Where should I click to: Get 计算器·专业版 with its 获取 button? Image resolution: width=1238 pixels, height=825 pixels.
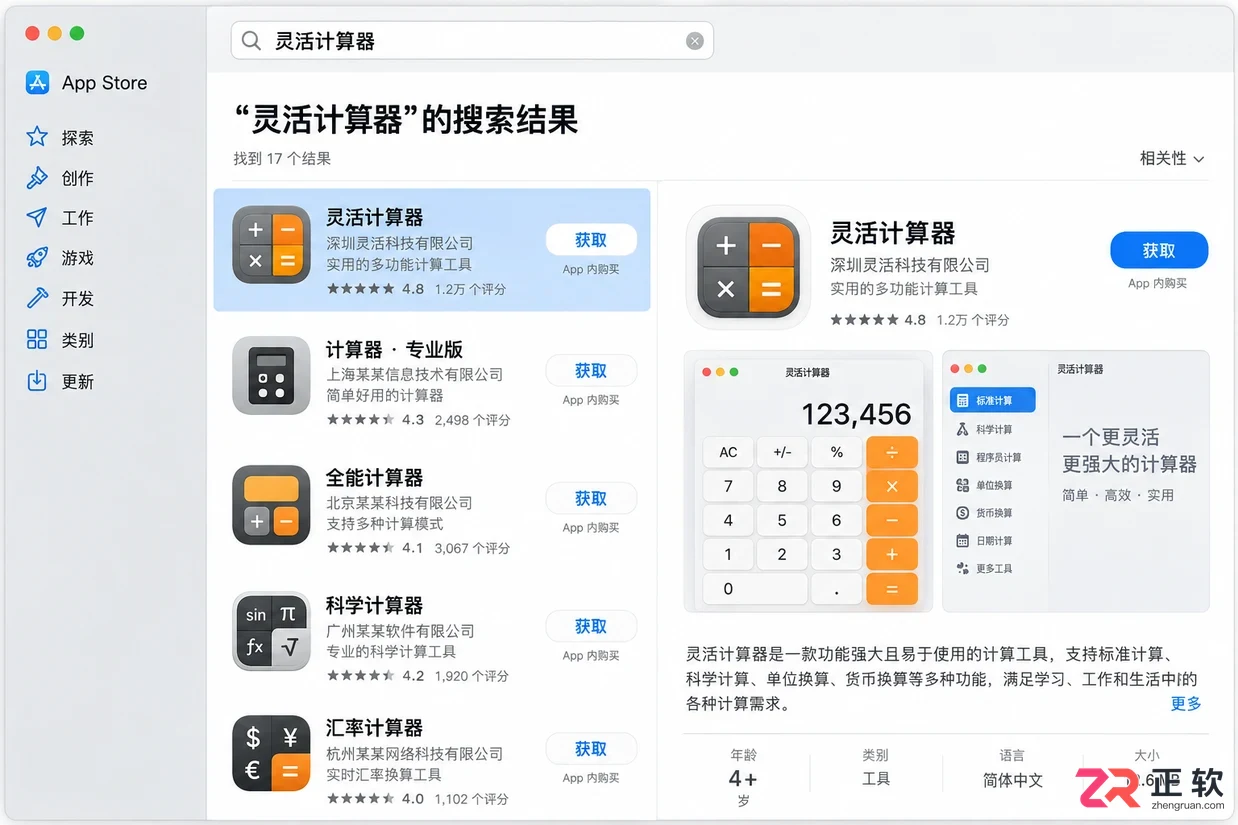coord(591,370)
